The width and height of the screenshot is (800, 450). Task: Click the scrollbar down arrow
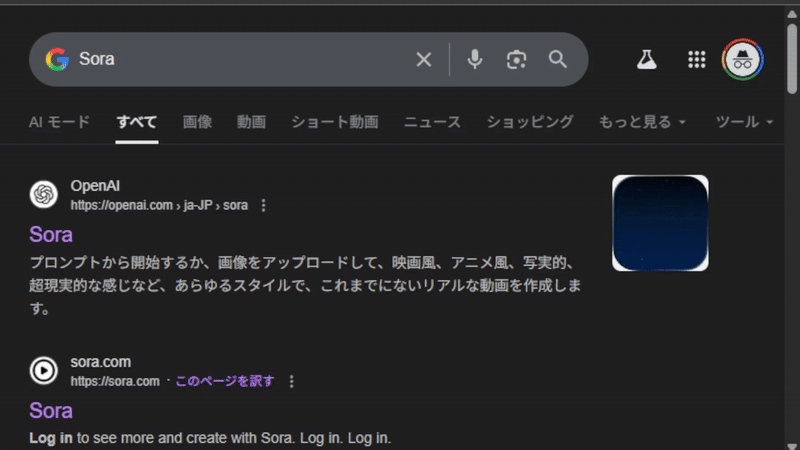(792, 446)
